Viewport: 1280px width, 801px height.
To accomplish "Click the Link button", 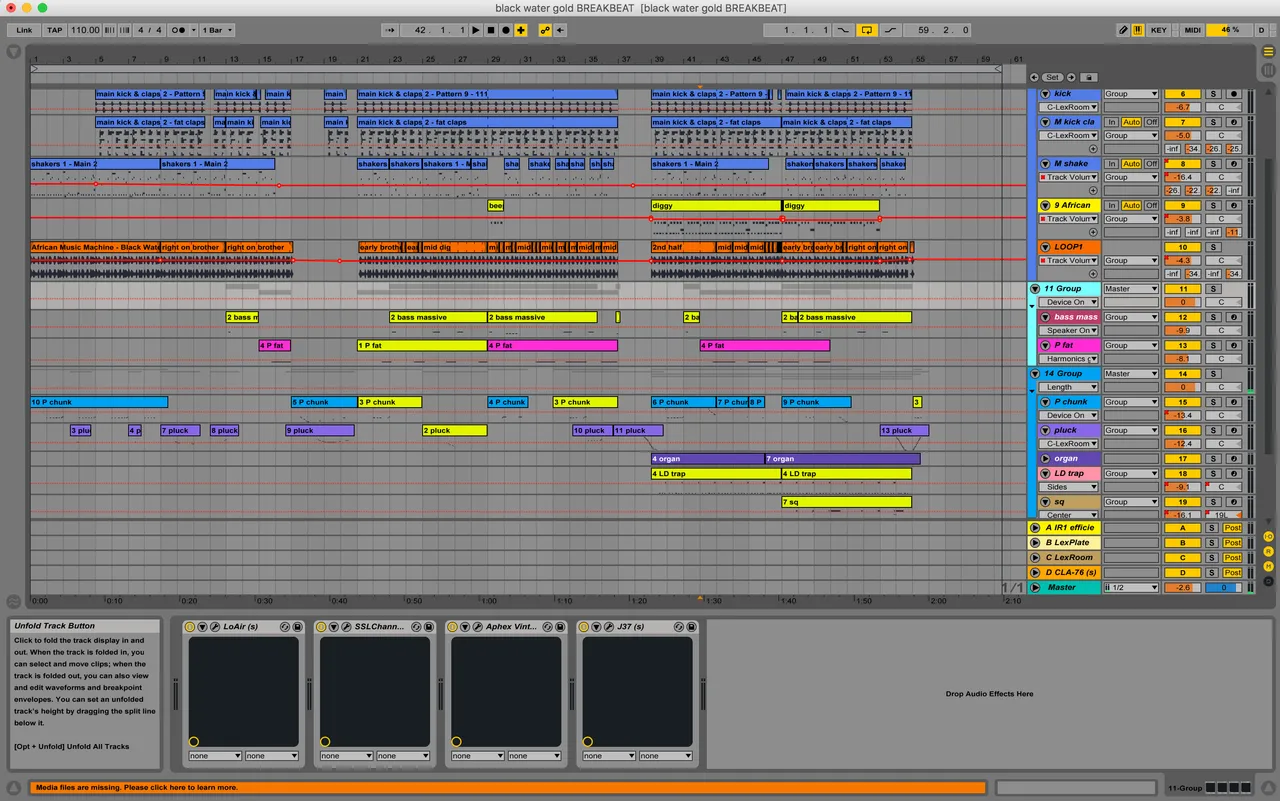I will pos(24,30).
